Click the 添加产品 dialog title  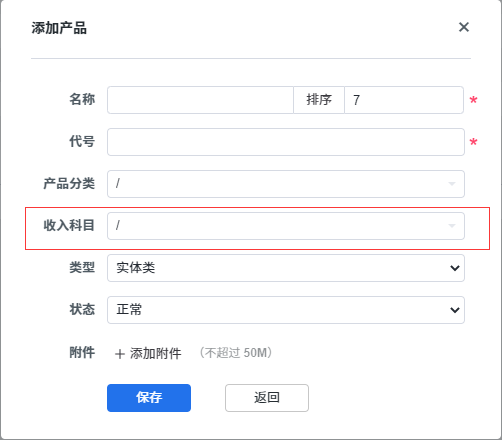pyautogui.click(x=59, y=28)
